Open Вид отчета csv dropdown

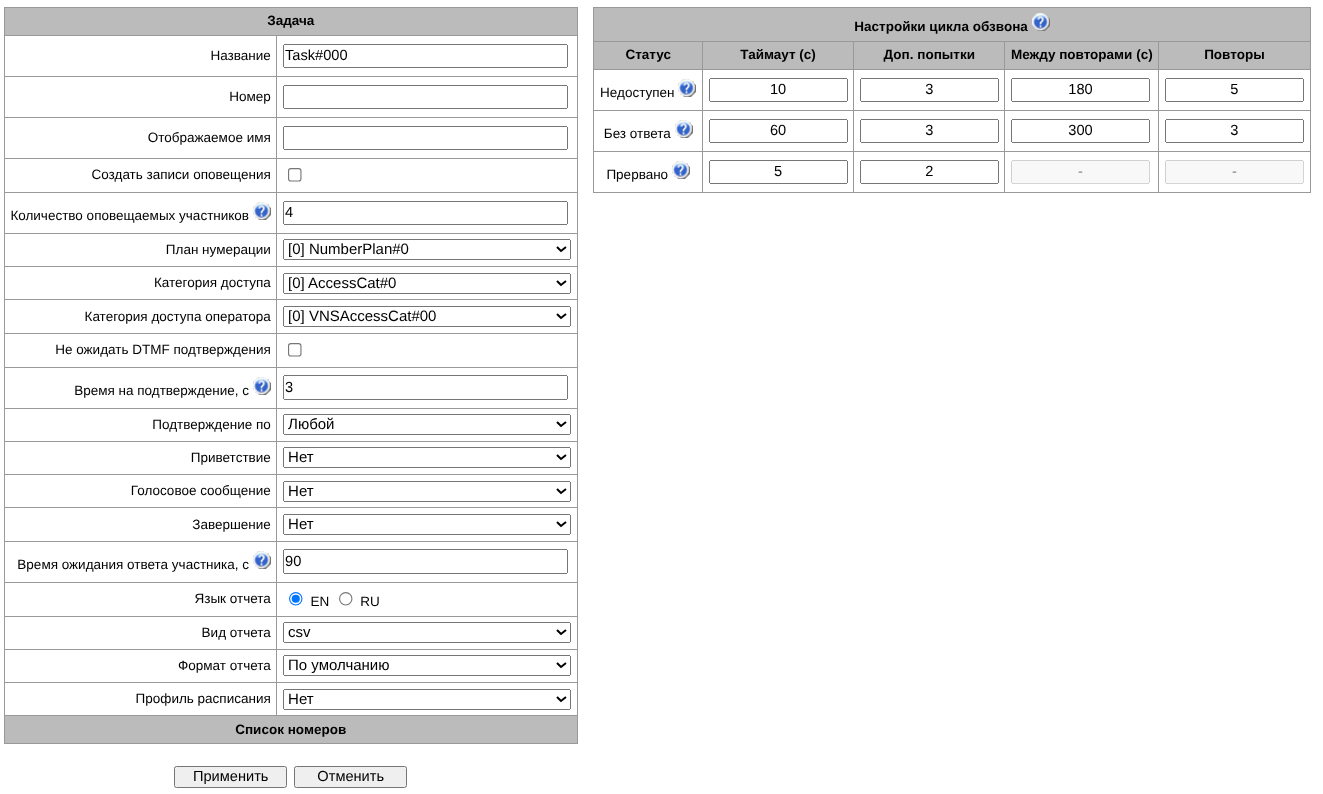[x=426, y=633]
